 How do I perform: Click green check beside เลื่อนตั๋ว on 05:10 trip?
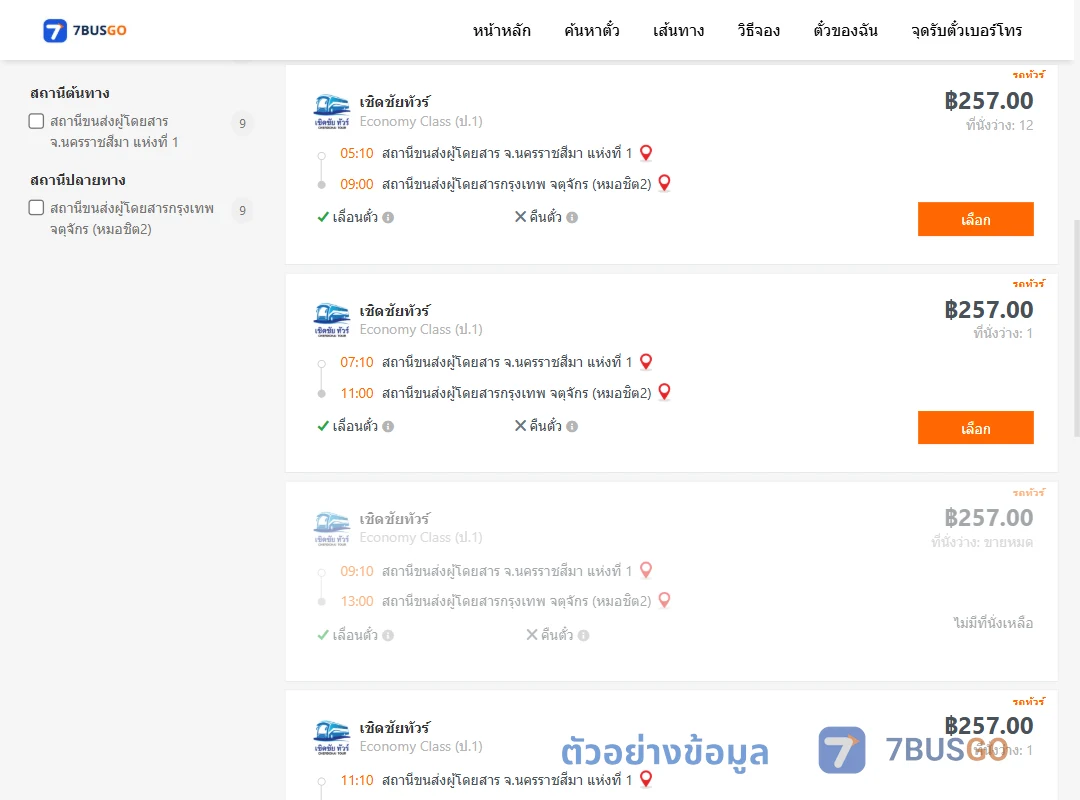coord(323,217)
